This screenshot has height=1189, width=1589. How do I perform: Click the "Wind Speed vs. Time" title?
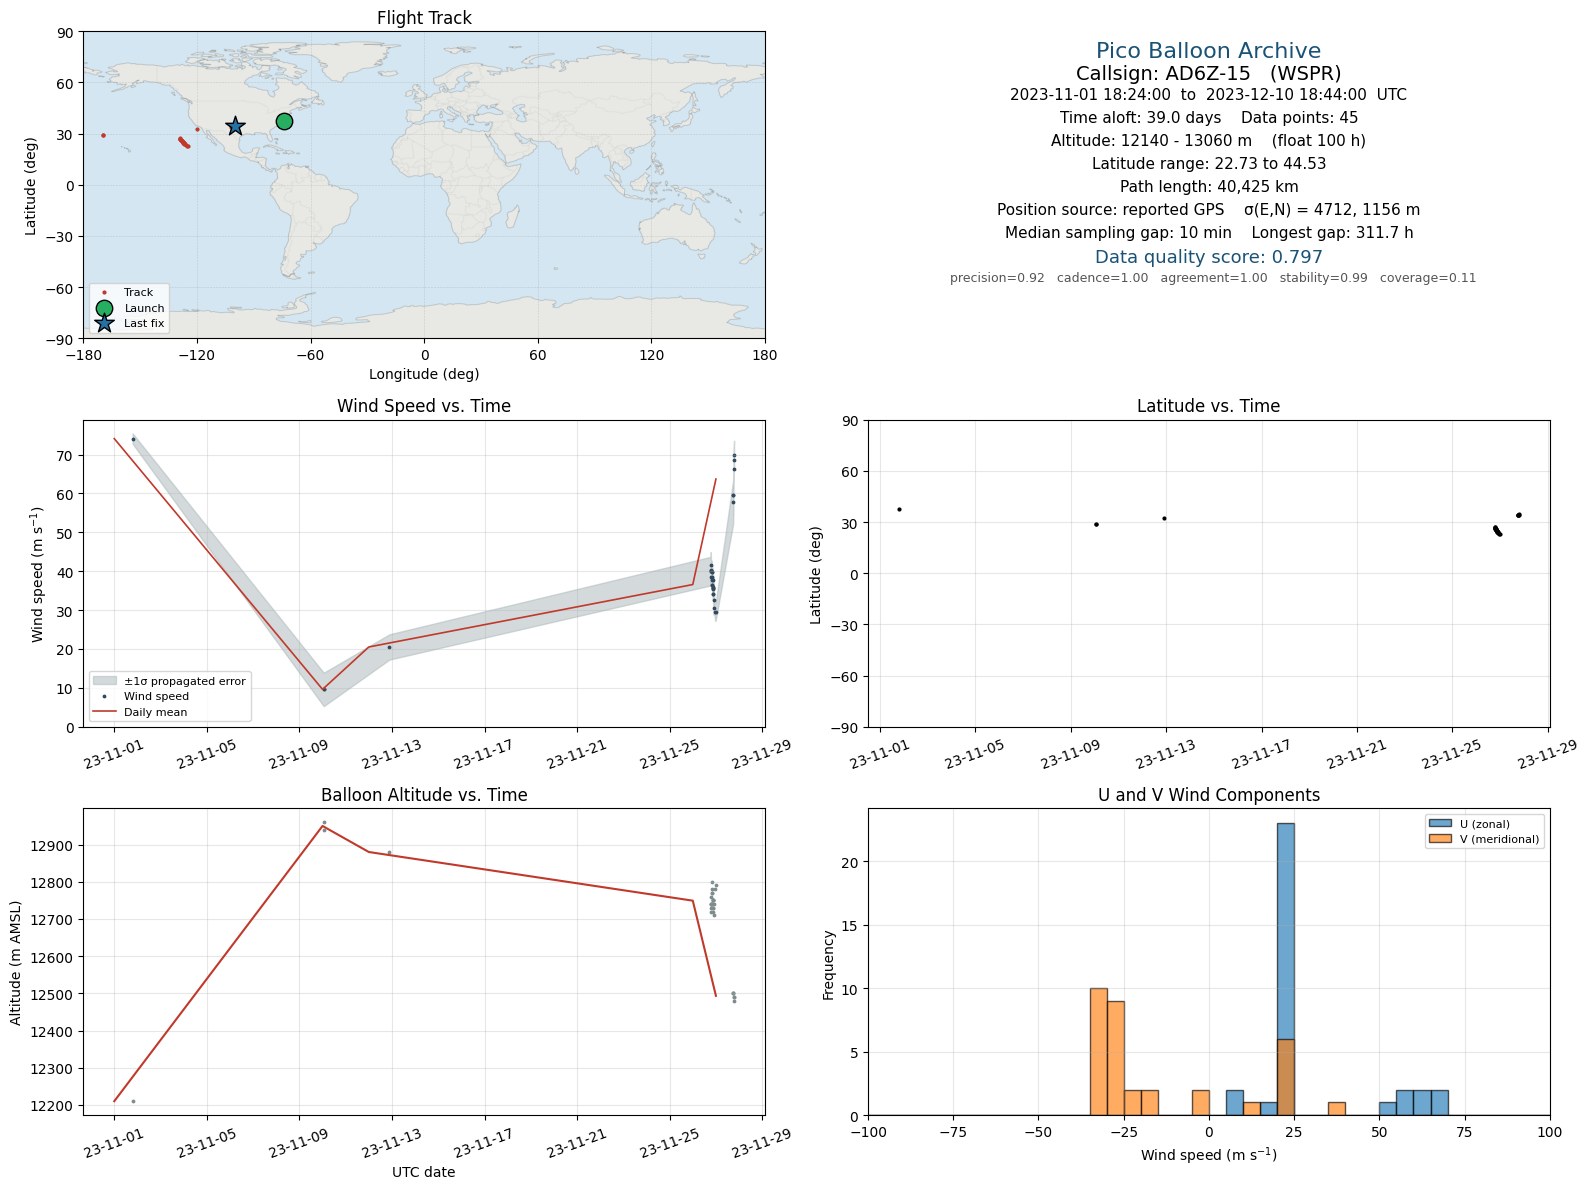click(x=424, y=406)
